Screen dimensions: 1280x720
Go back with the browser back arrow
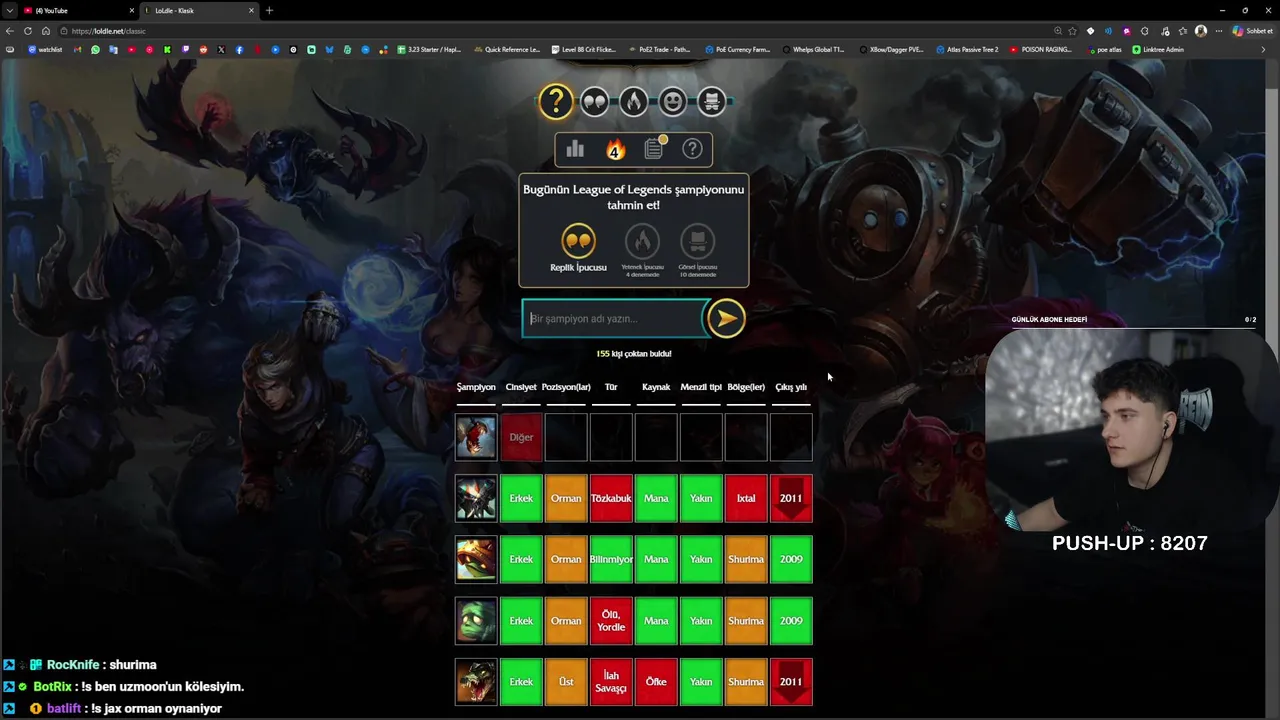[11, 31]
